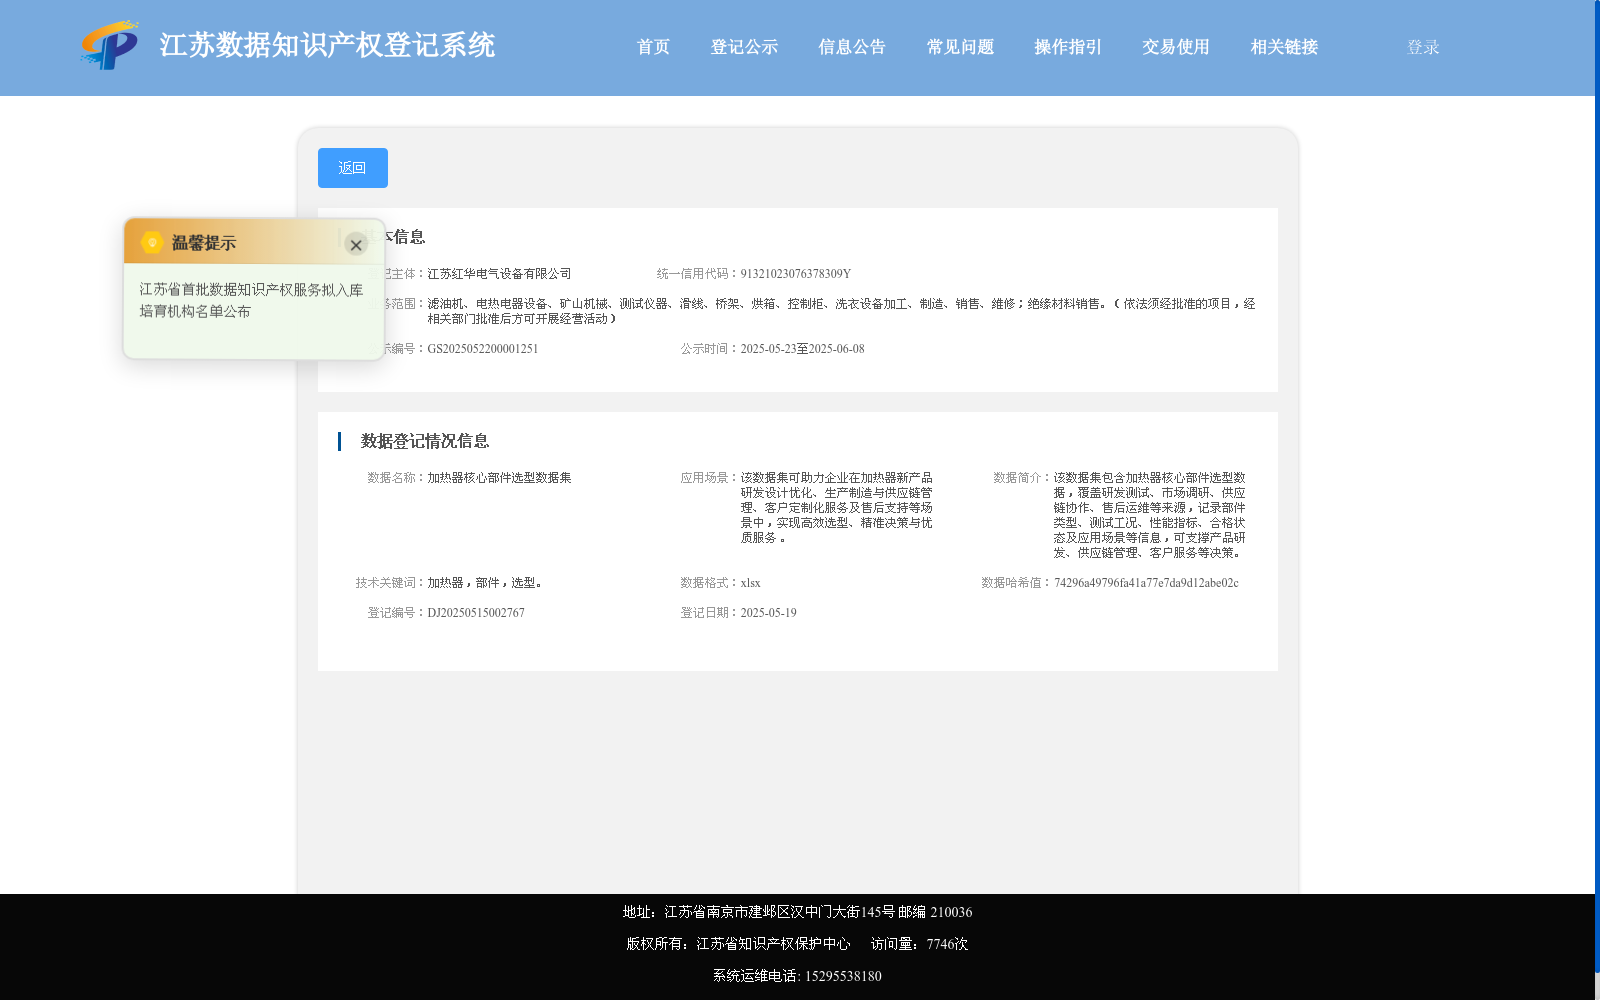Open the 信息公告 menu item
Image resolution: width=1600 pixels, height=1000 pixels.
[x=852, y=47]
